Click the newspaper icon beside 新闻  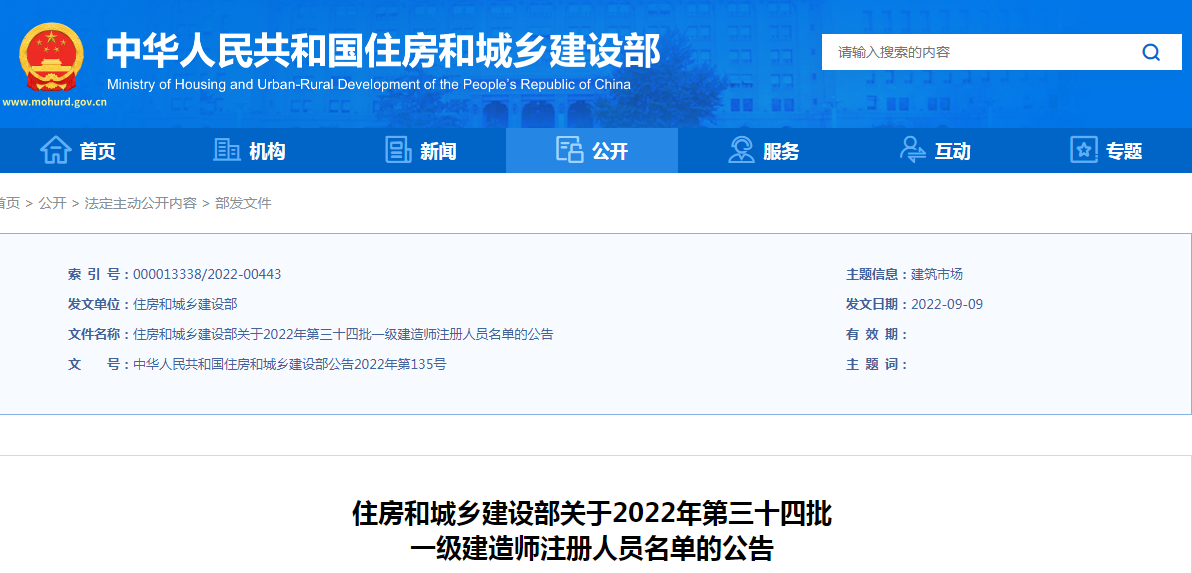pyautogui.click(x=398, y=150)
